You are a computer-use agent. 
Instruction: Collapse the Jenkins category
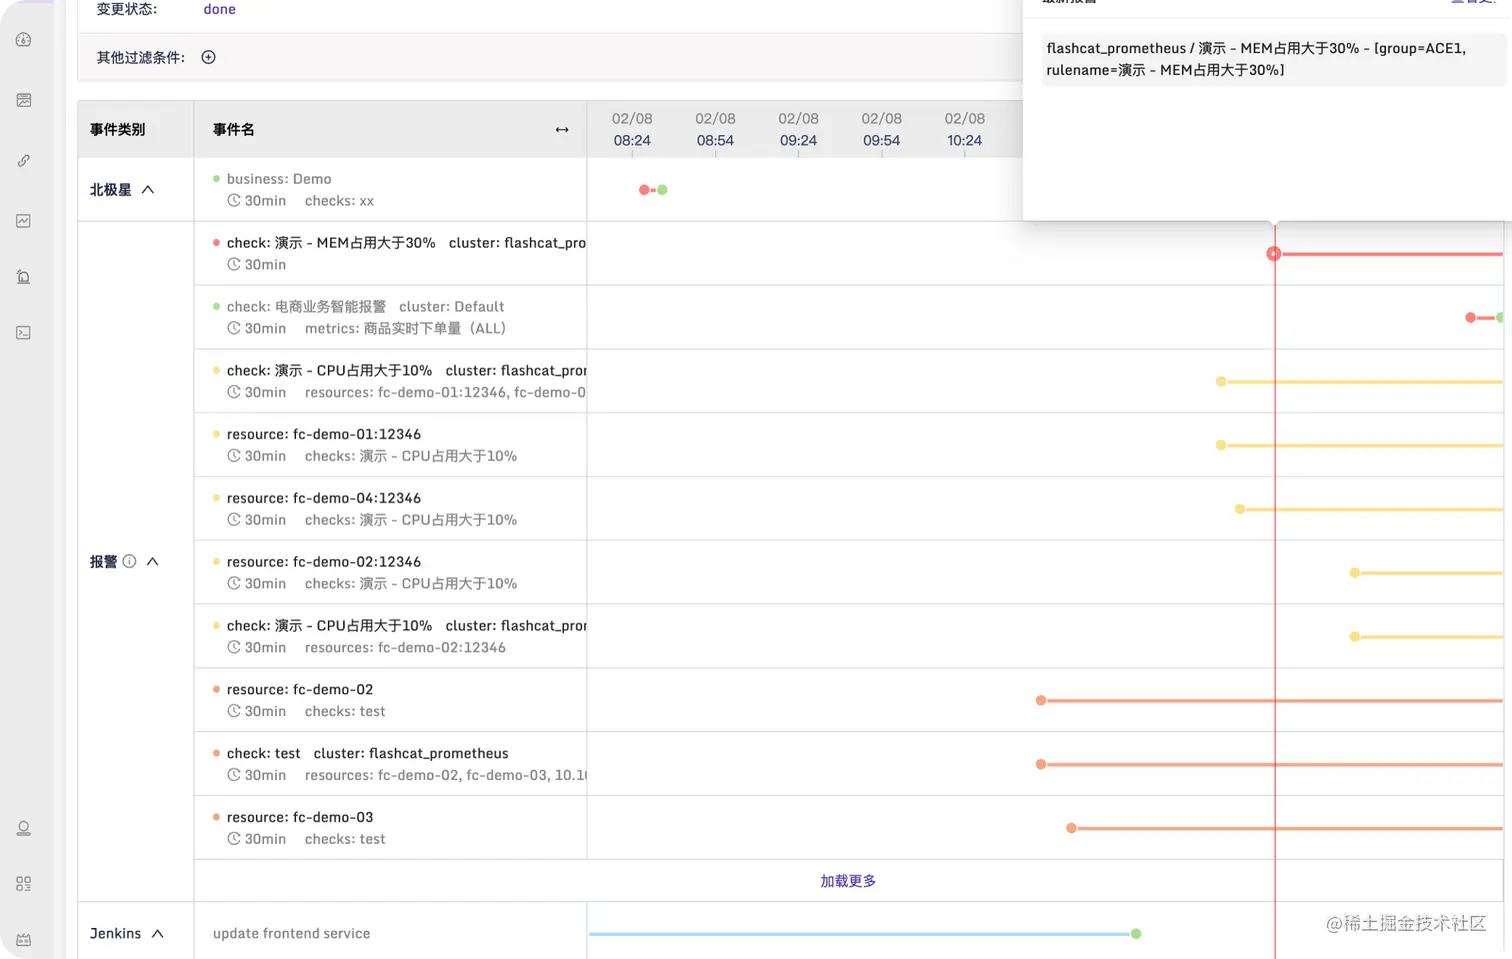click(157, 933)
